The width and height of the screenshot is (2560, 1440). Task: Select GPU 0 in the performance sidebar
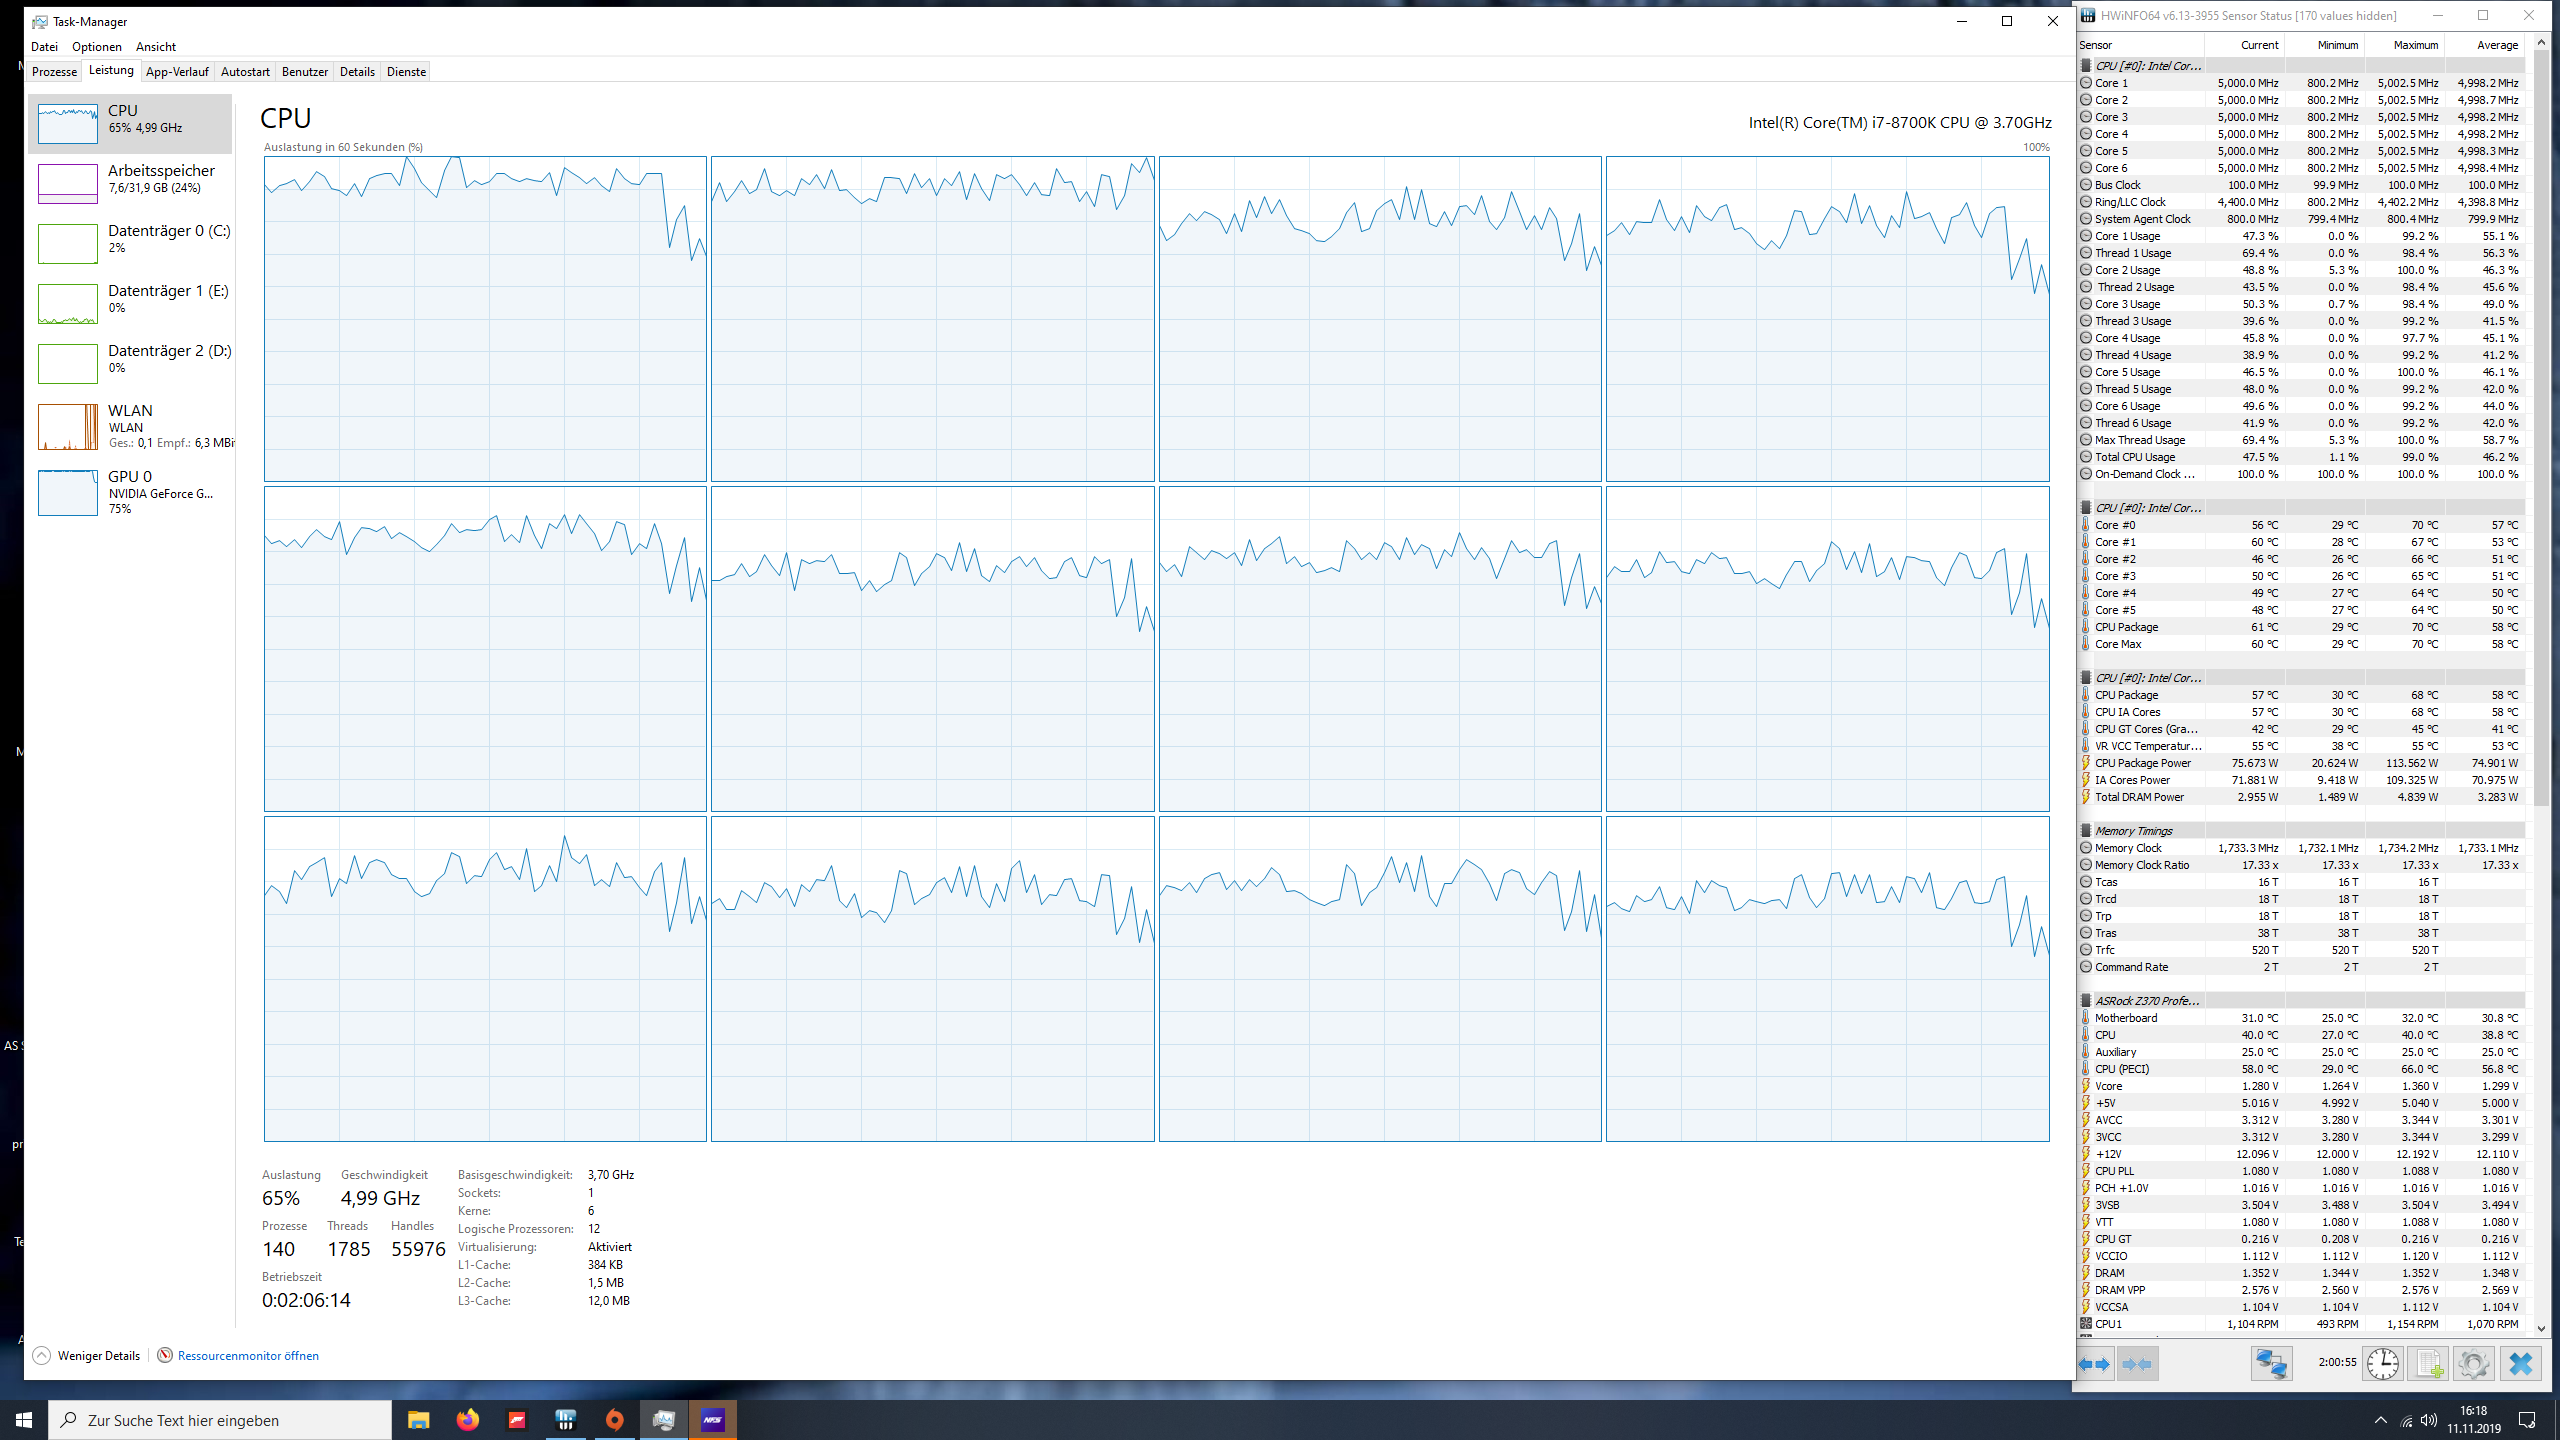point(130,492)
